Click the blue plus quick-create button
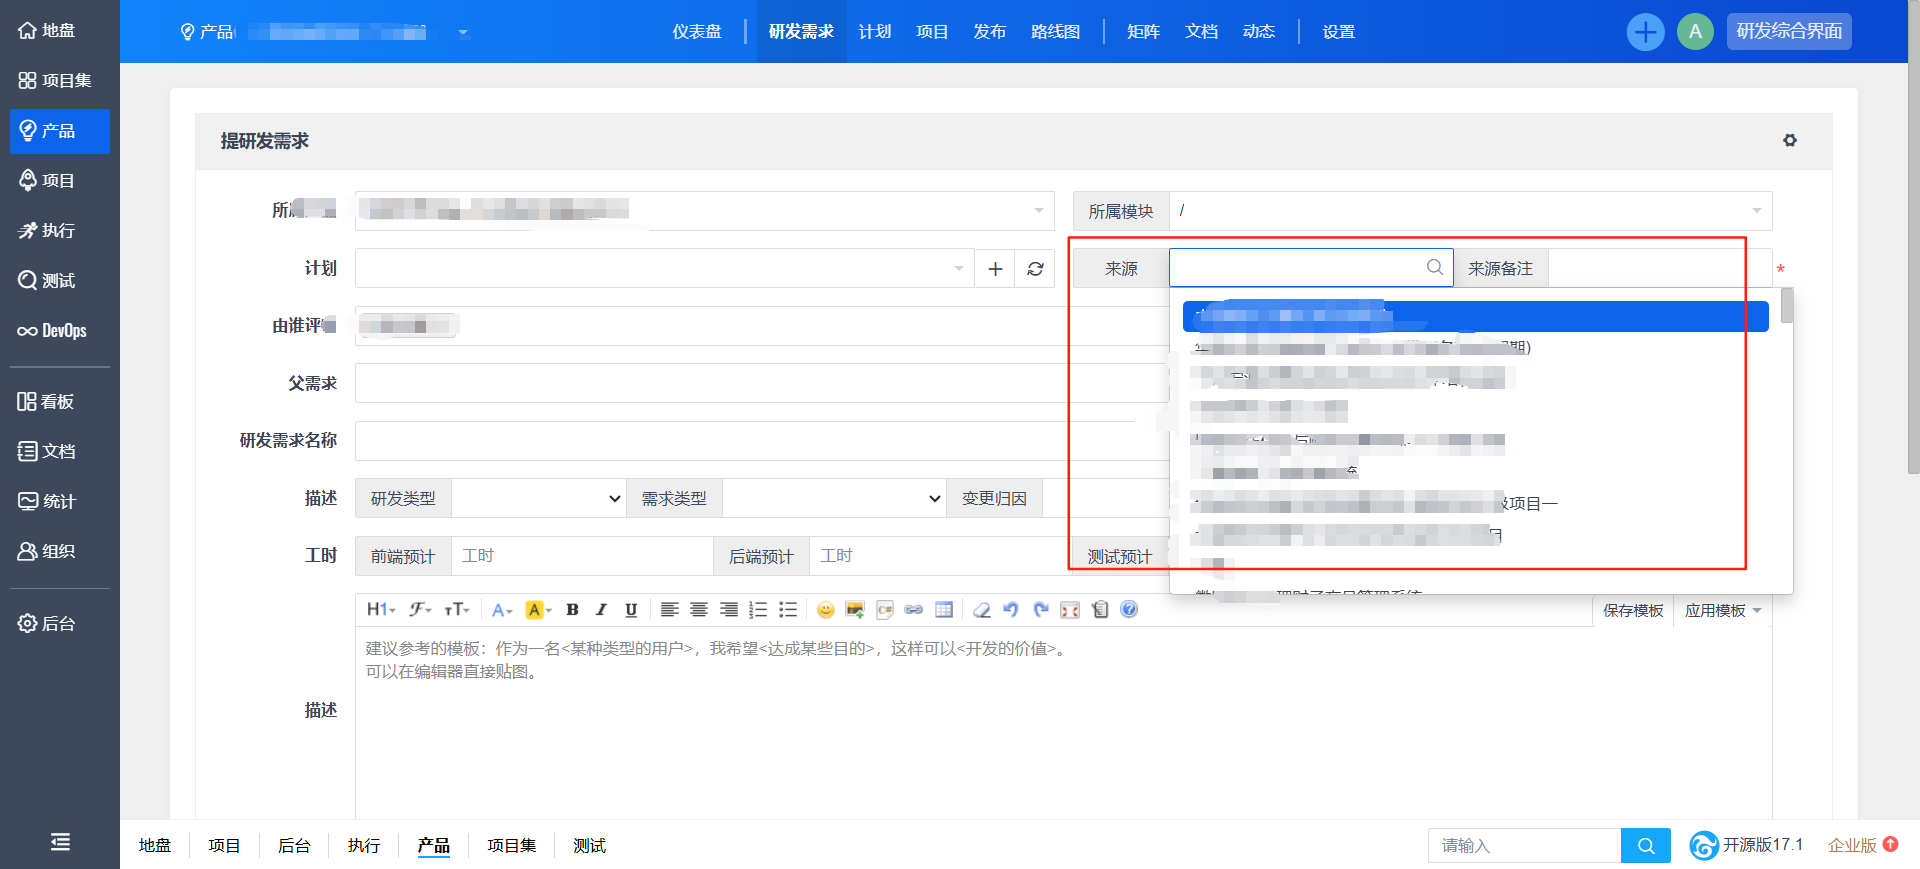This screenshot has height=869, width=1920. [1645, 32]
